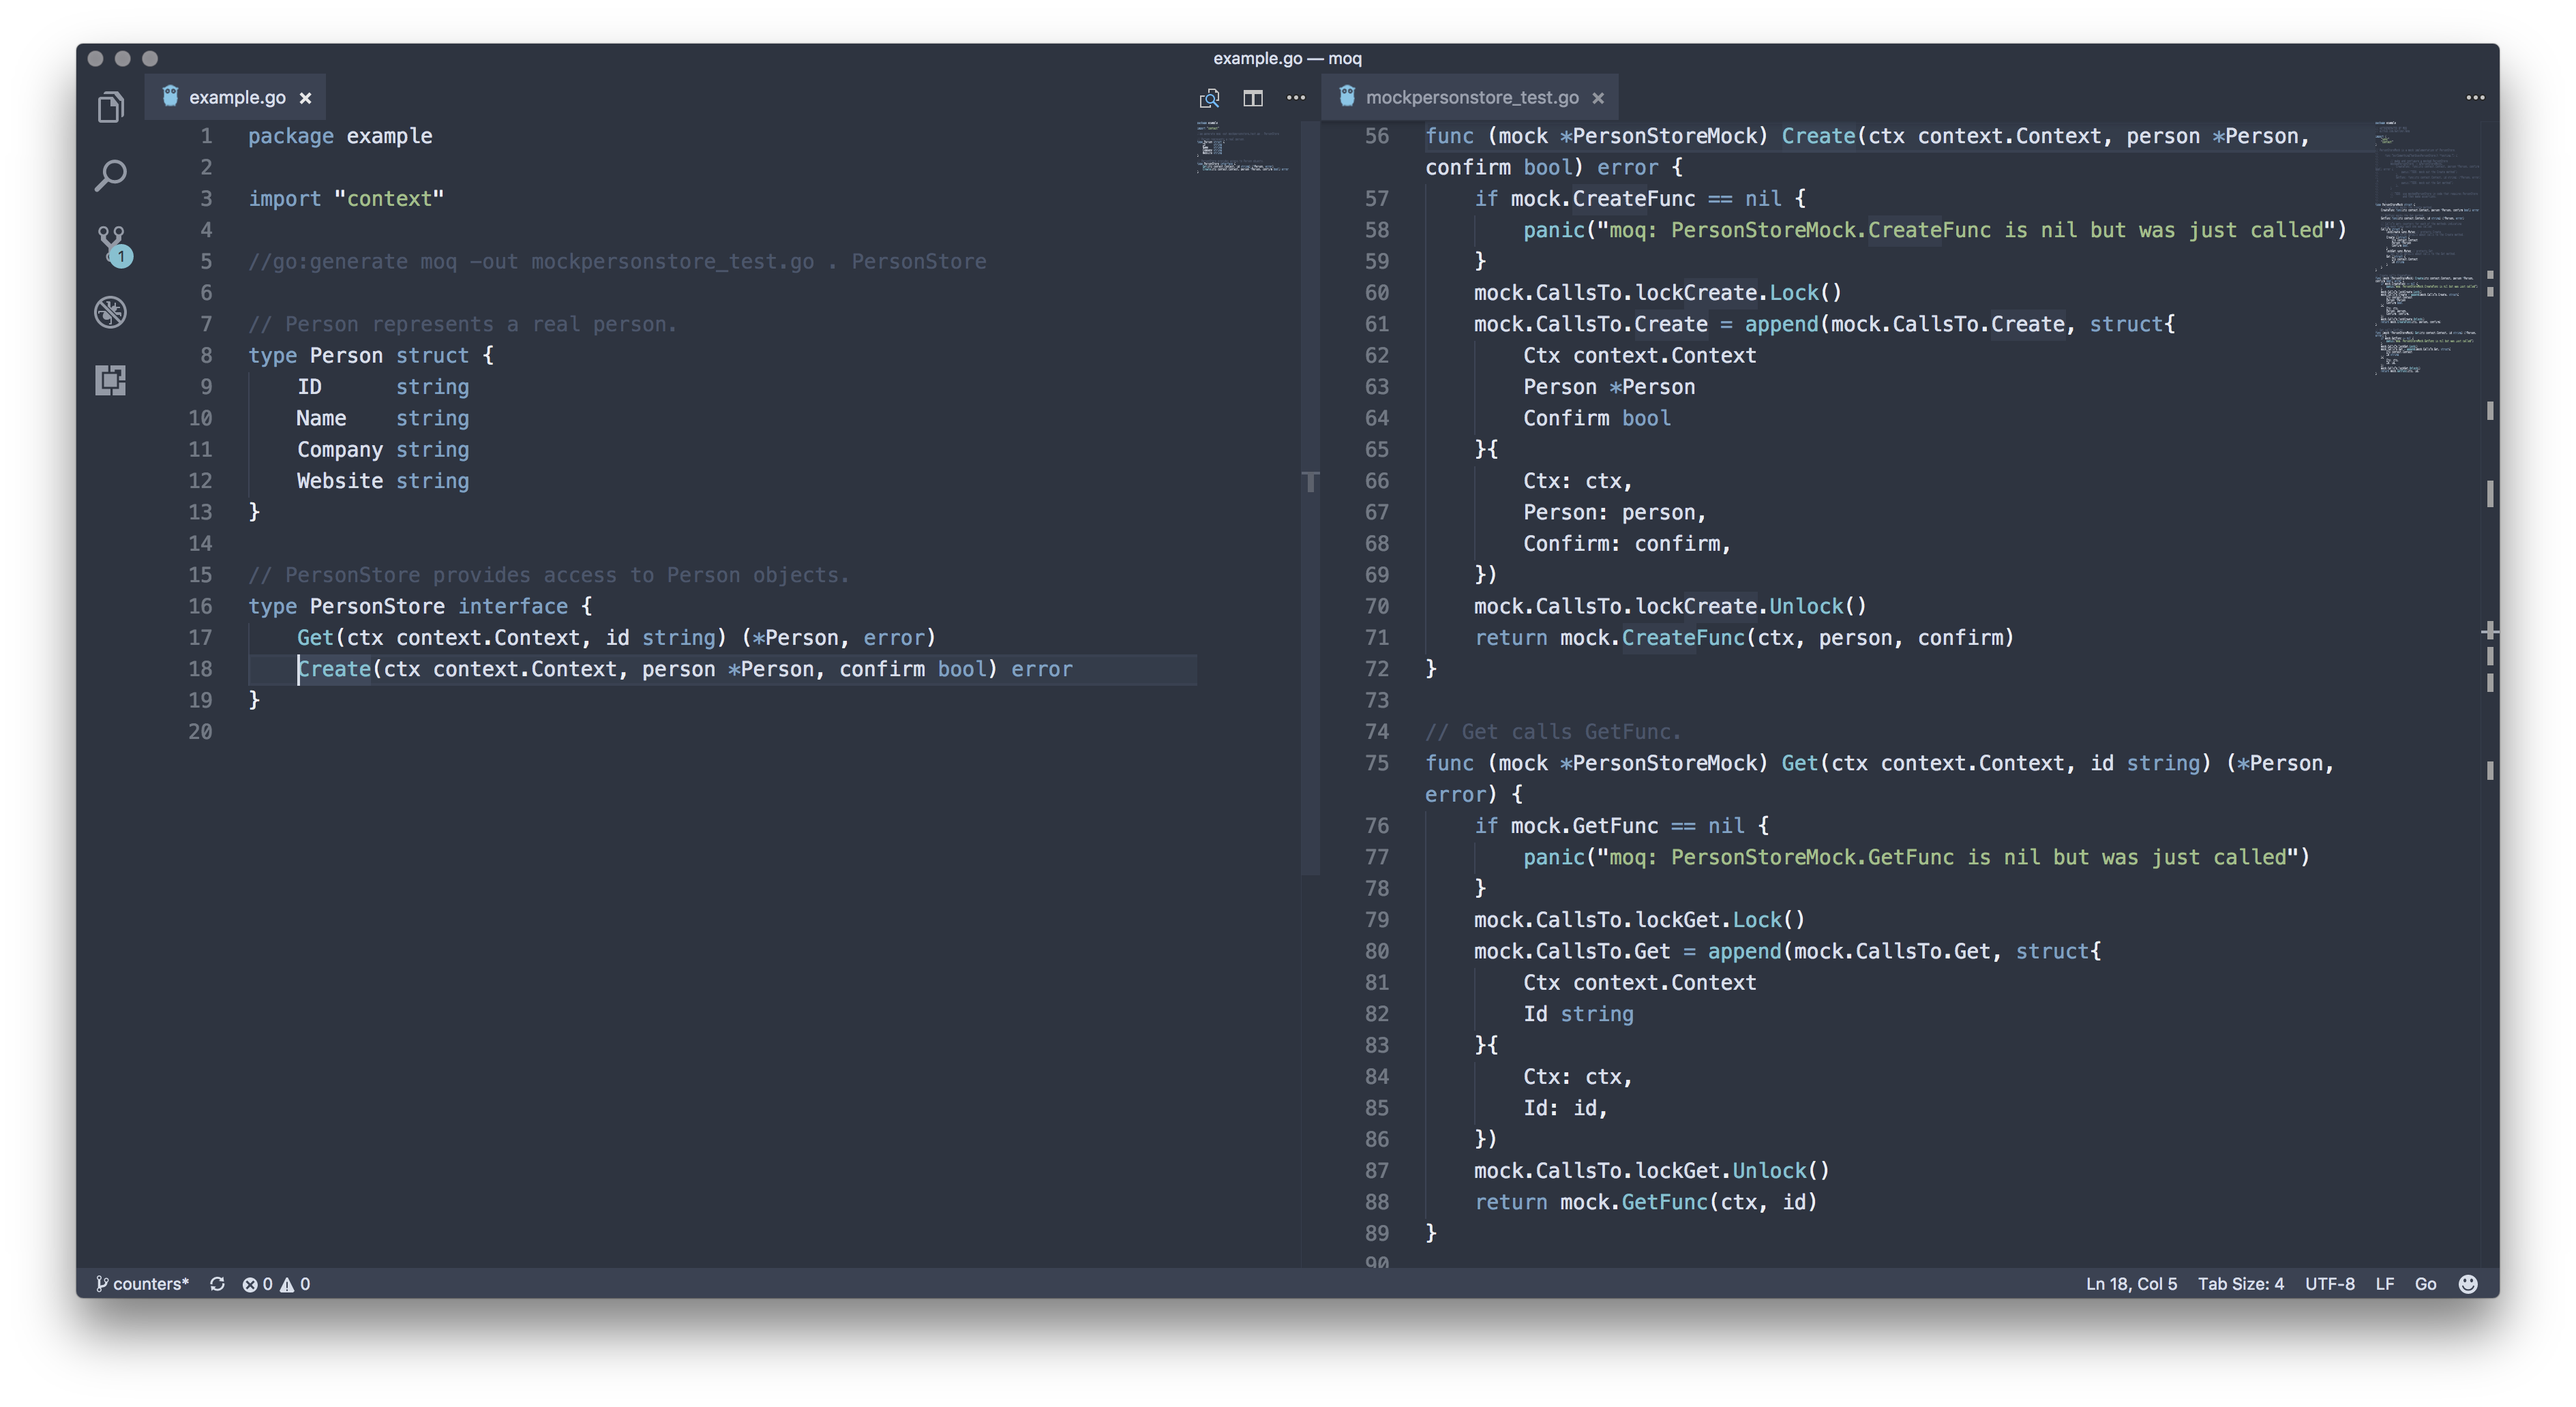Screen dimensions: 2576x1407
Task: Open the Explorer files icon in sidebar
Action: pos(111,107)
